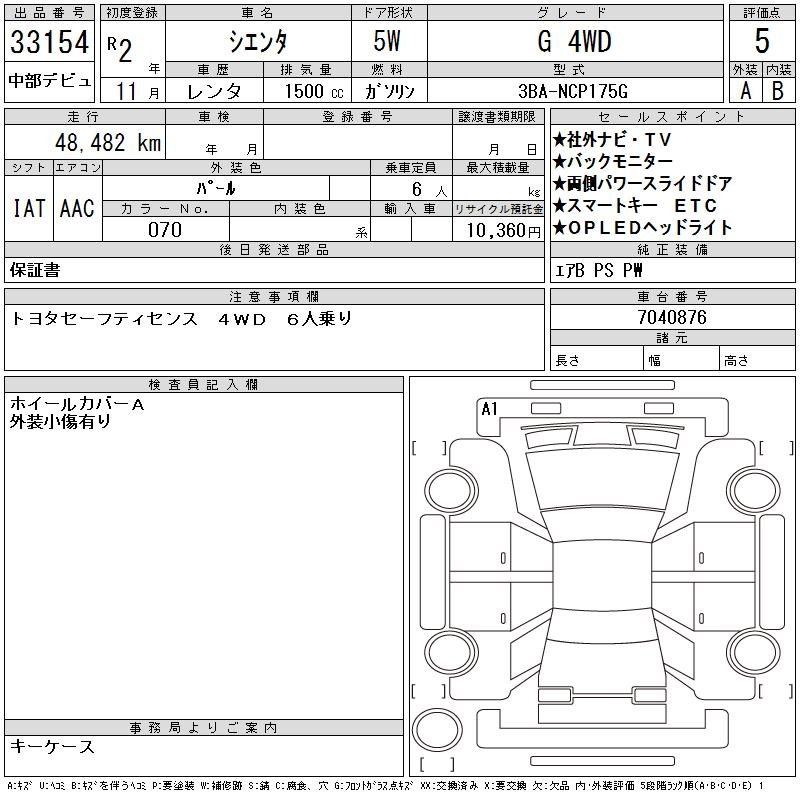Select the mileage 48,482 km
The image size is (800, 800).
108,143
